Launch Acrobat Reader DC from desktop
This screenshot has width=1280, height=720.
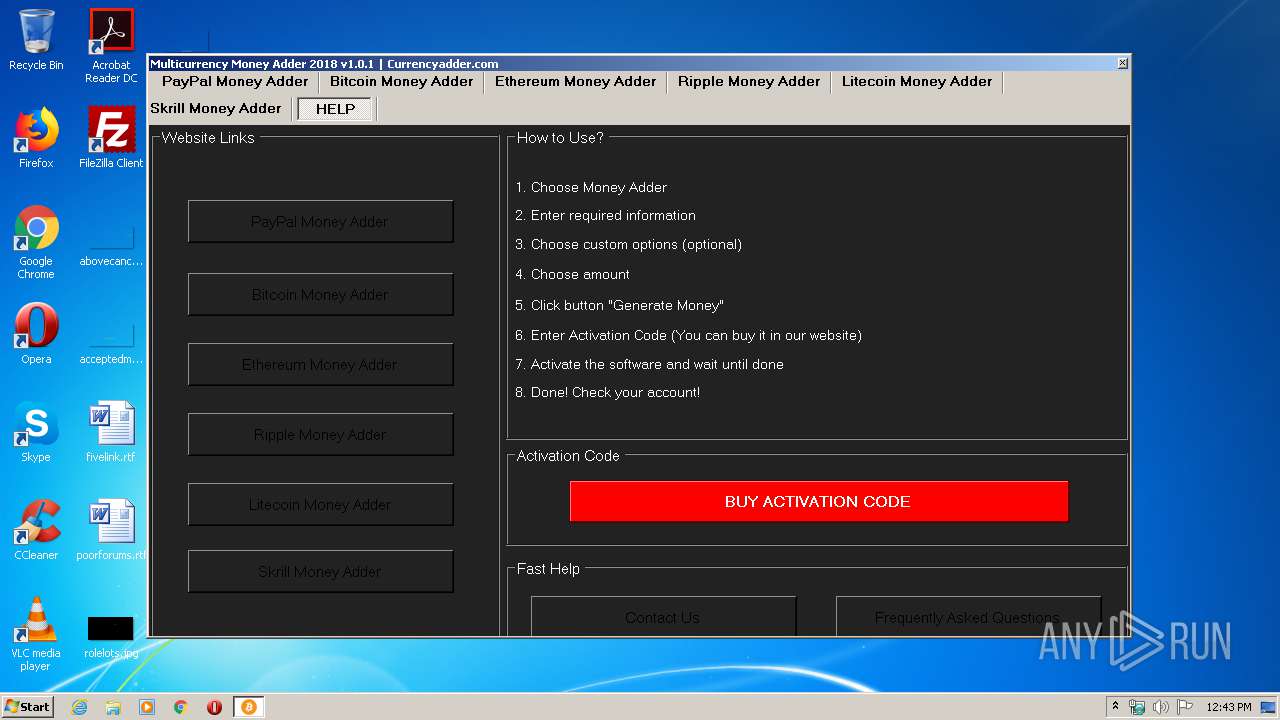click(x=111, y=46)
